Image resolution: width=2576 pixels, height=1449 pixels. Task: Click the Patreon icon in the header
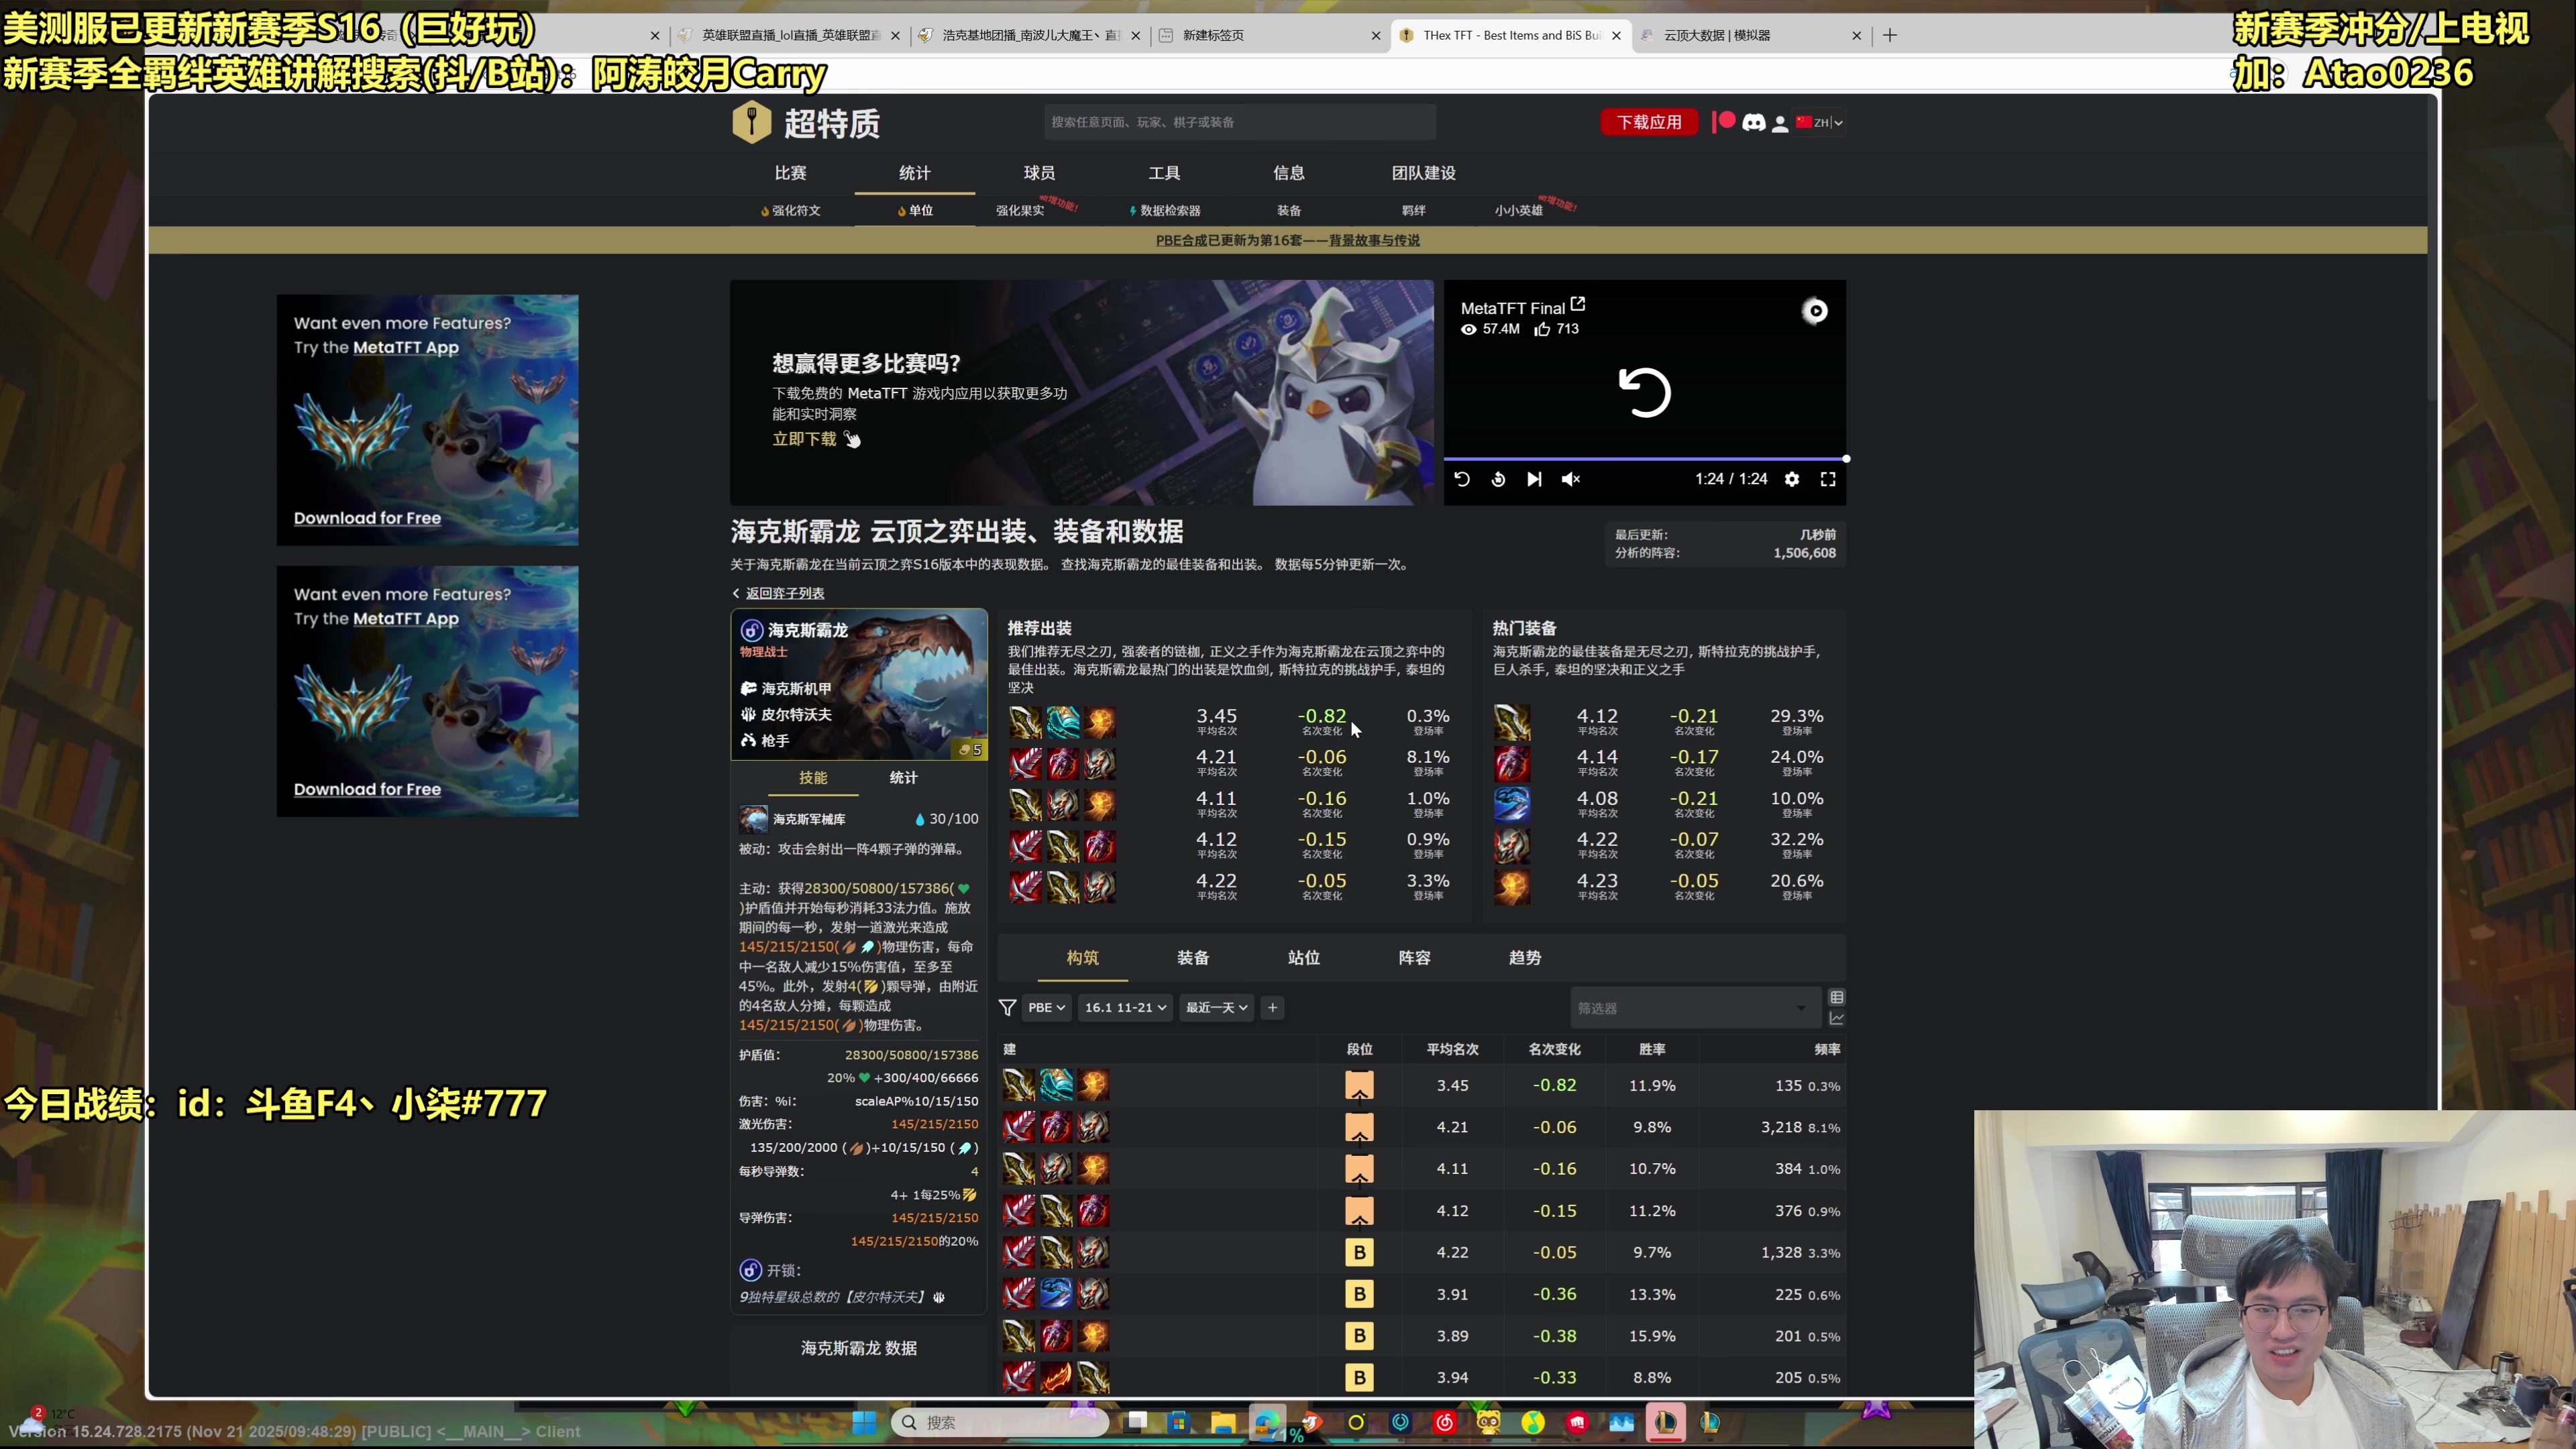[1724, 122]
